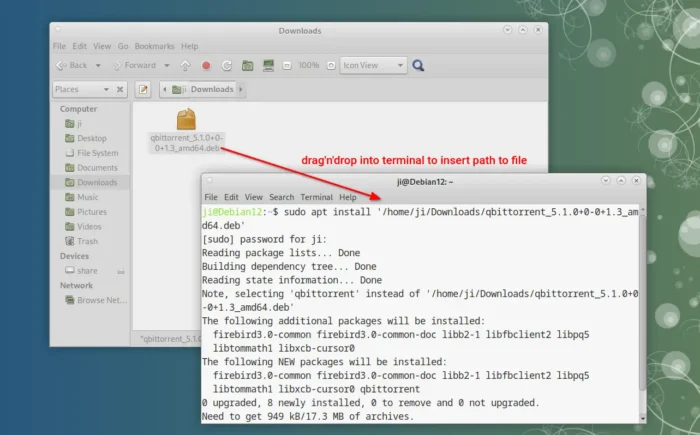Click the path bar left scroll arrow
The image size is (700, 435).
pos(165,89)
